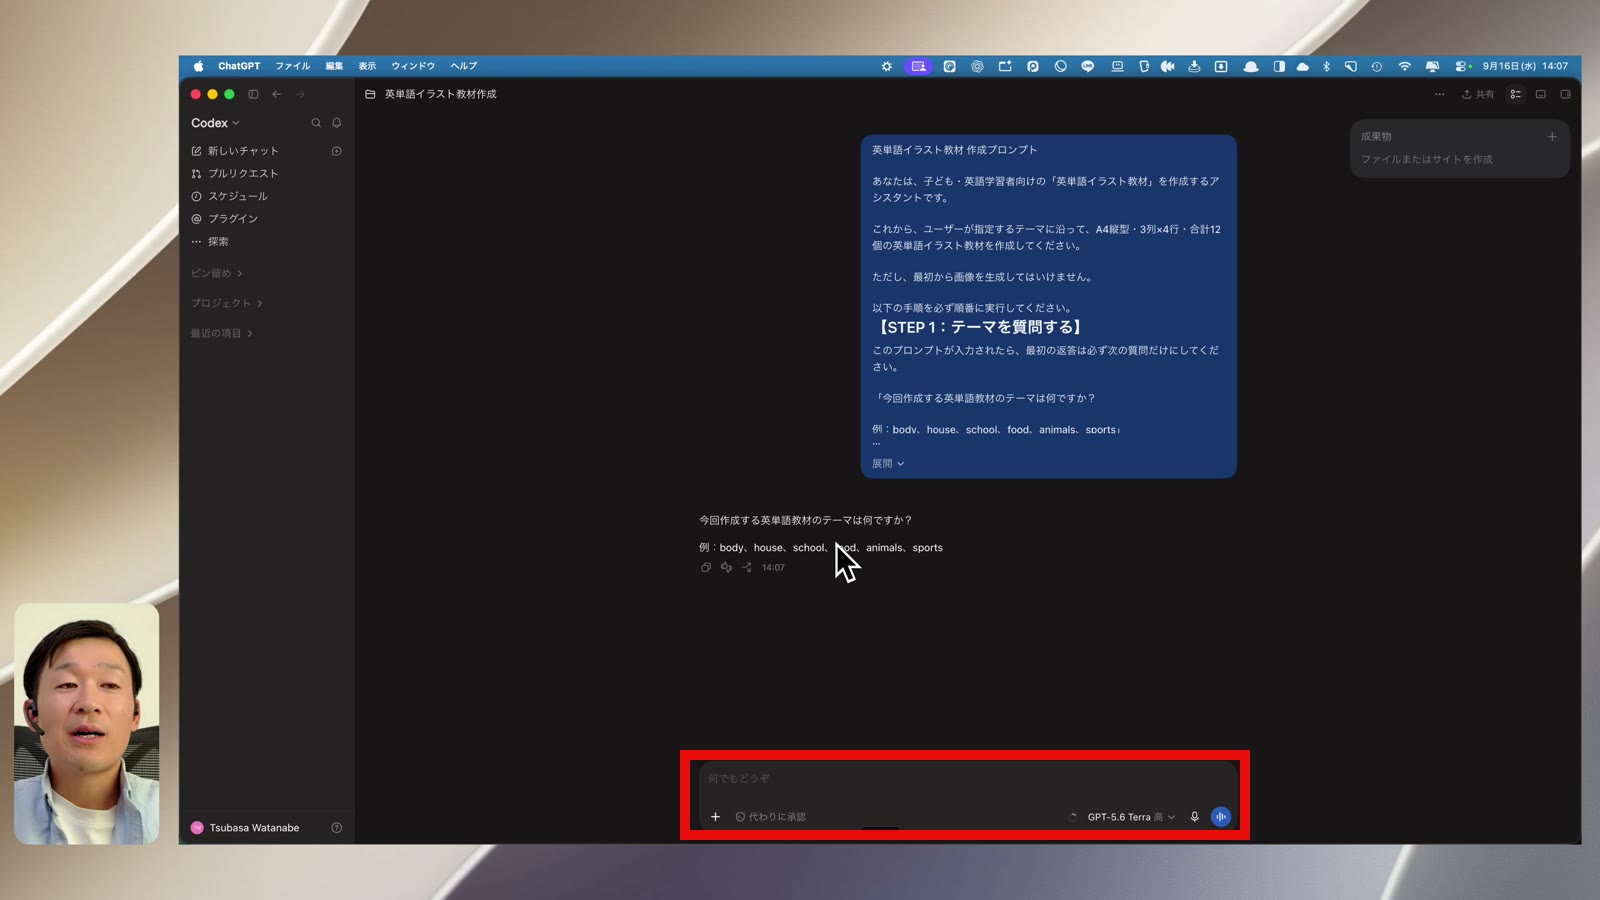Click the ChatGPT knot icon in menu bar

pos(977,66)
